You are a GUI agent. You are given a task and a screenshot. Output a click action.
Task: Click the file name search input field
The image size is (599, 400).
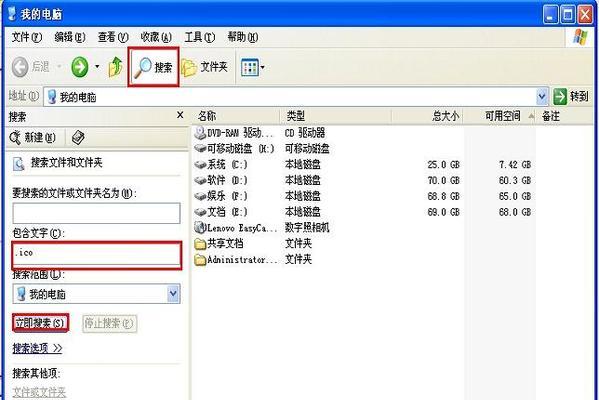pos(96,213)
